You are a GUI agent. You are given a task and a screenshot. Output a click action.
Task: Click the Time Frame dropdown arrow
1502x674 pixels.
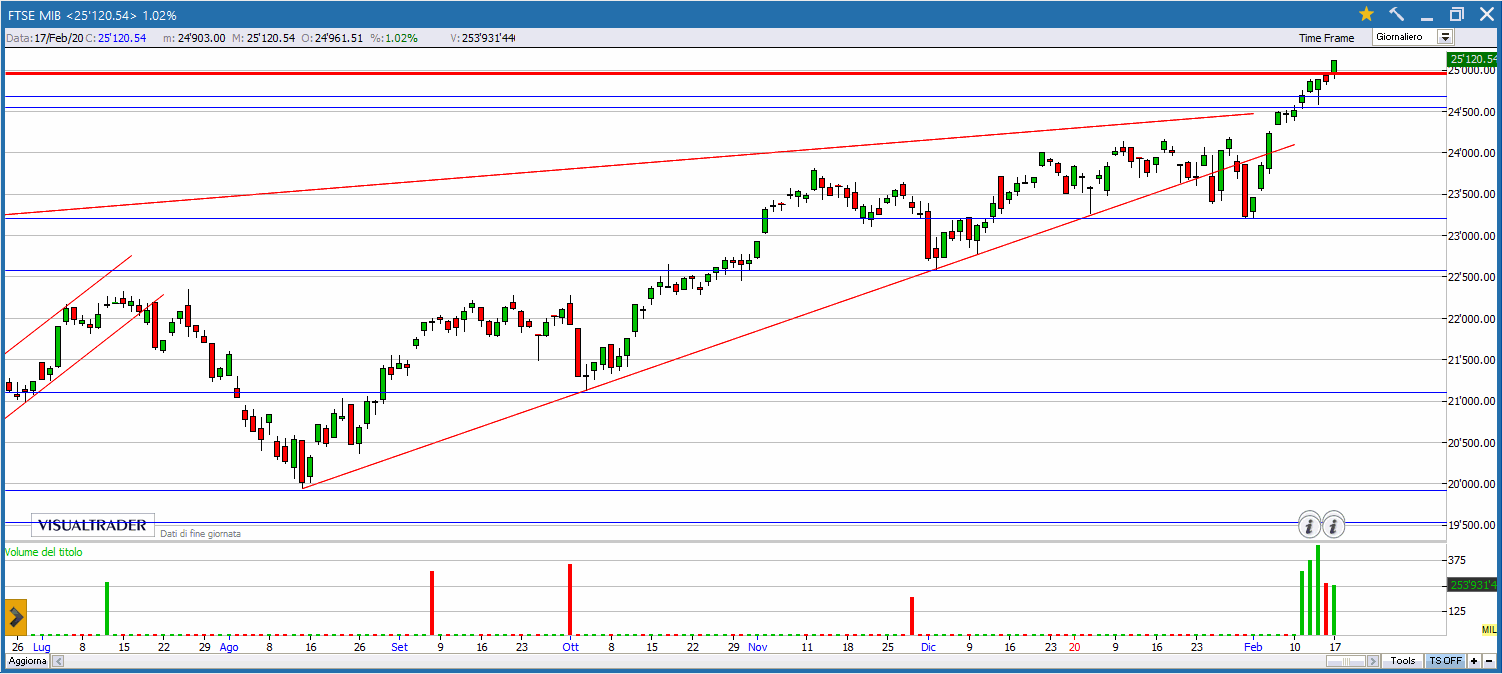pyautogui.click(x=1445, y=37)
